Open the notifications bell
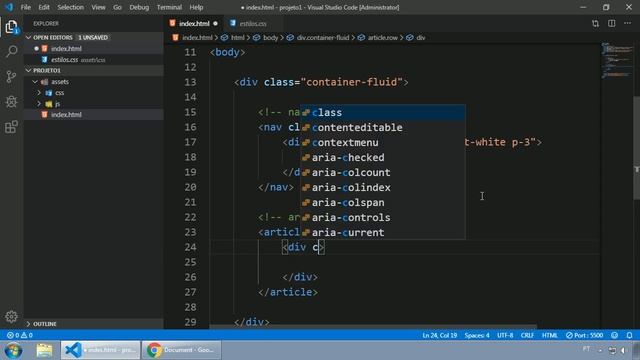640x360 pixels. 629,335
